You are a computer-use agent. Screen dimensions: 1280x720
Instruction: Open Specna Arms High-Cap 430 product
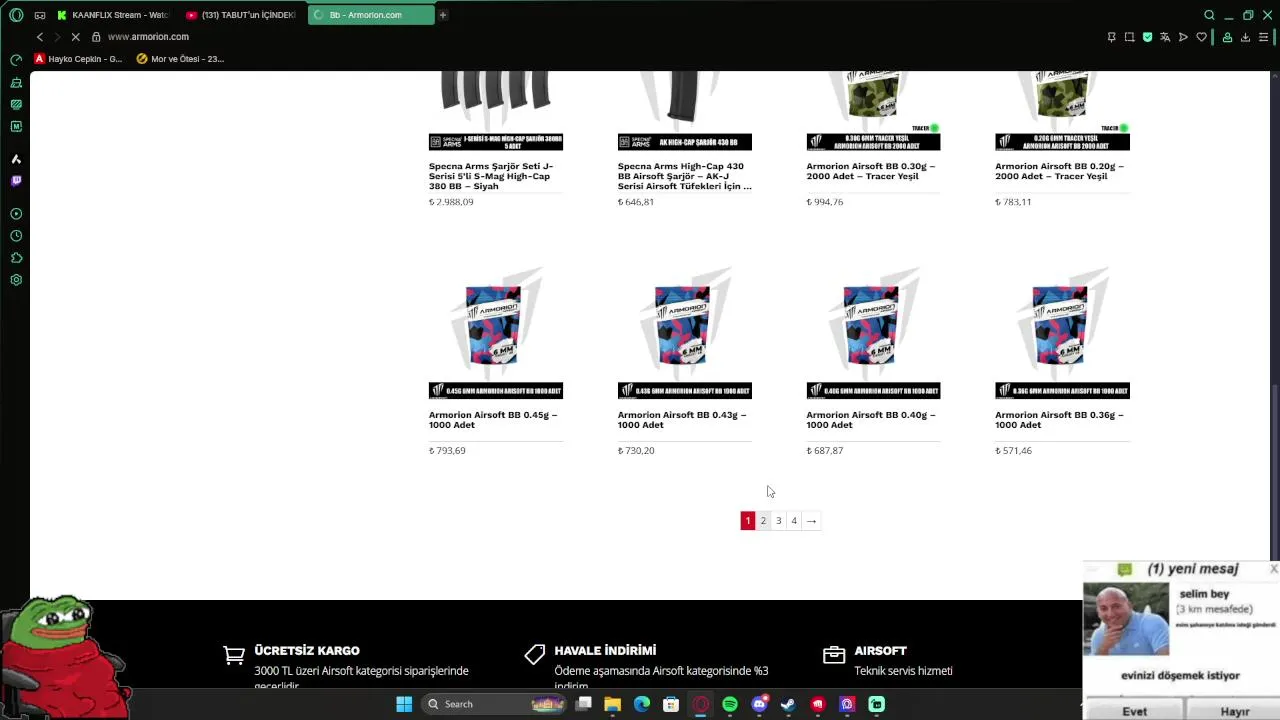click(x=684, y=176)
